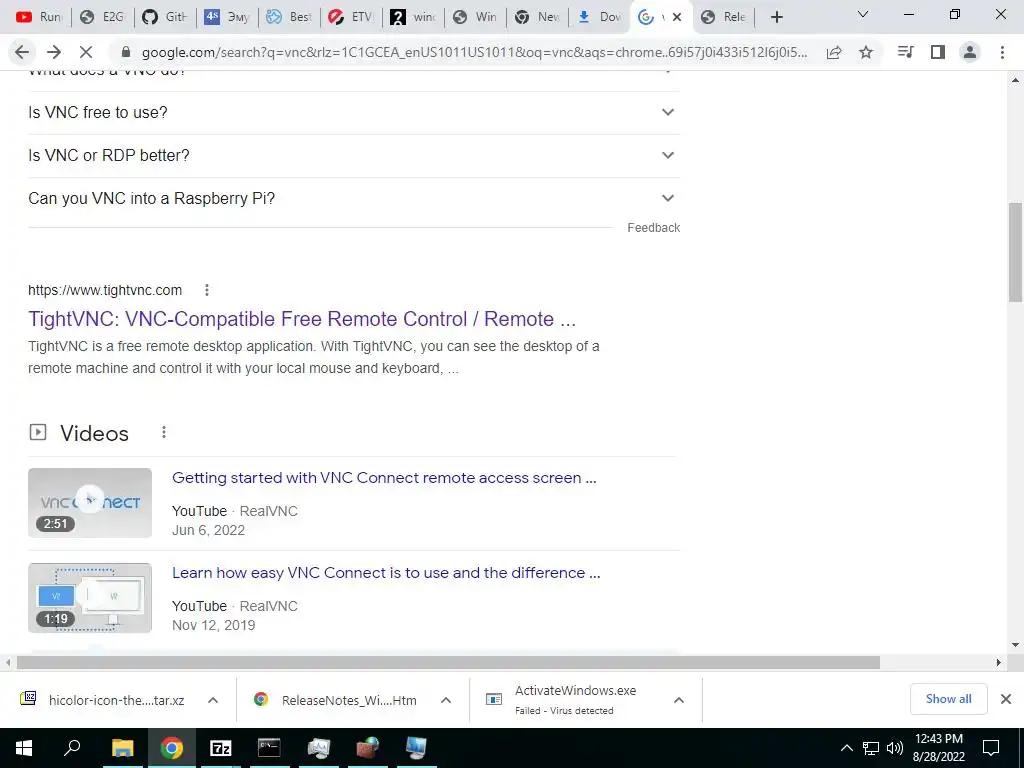Switch to the 'New' tab
This screenshot has width=1024, height=768.
[x=537, y=17]
